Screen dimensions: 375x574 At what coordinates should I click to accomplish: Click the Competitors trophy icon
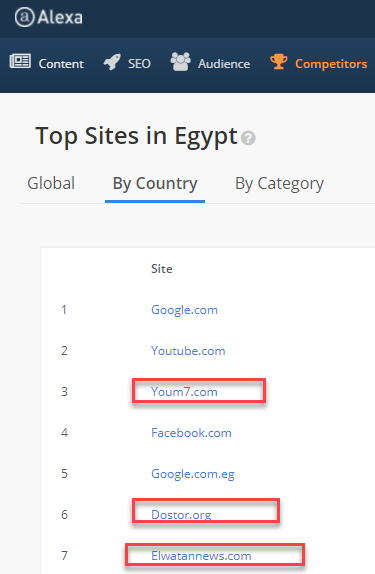point(279,62)
